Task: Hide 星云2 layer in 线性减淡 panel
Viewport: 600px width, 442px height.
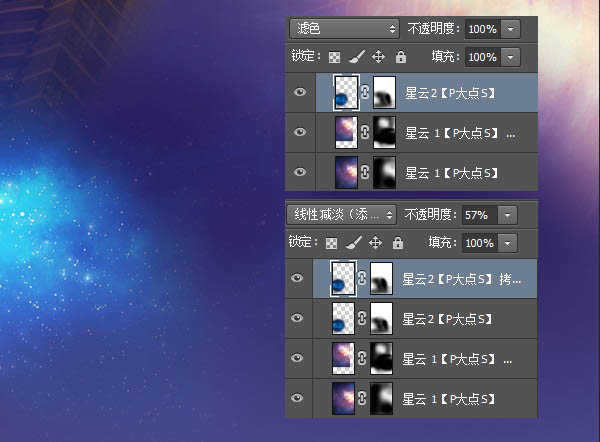Action: pos(297,318)
